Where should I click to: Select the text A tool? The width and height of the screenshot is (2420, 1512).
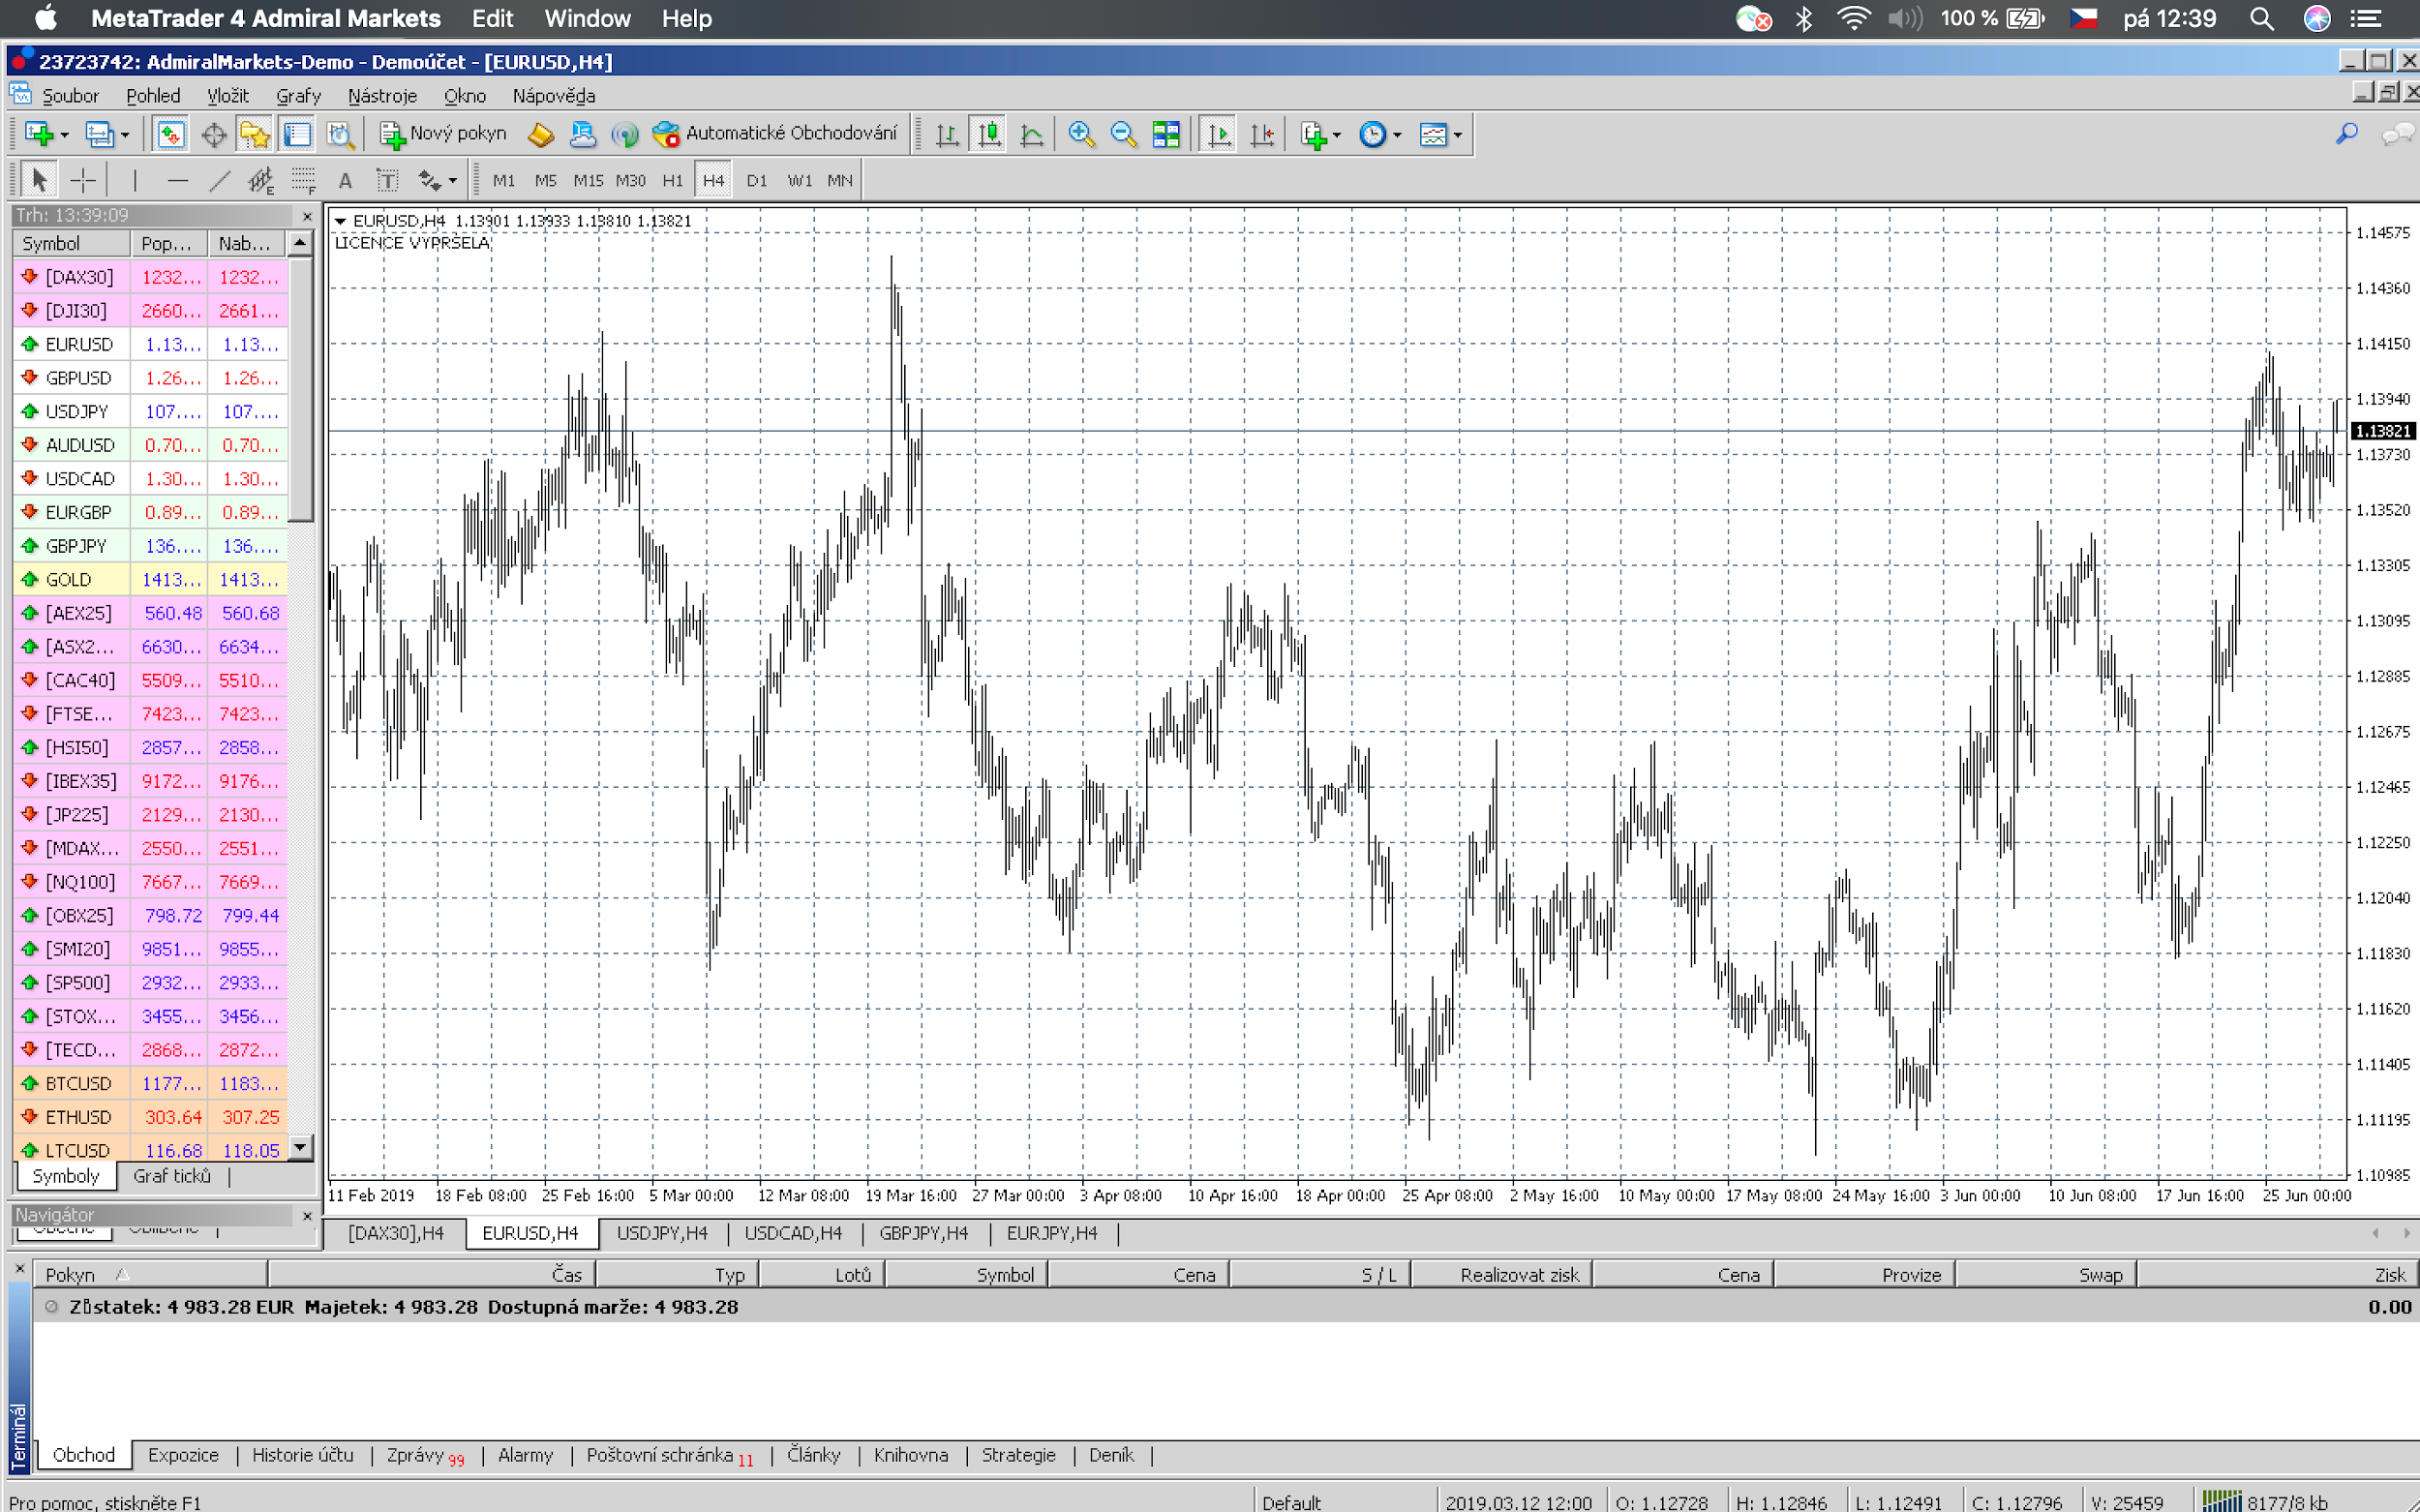pyautogui.click(x=346, y=180)
